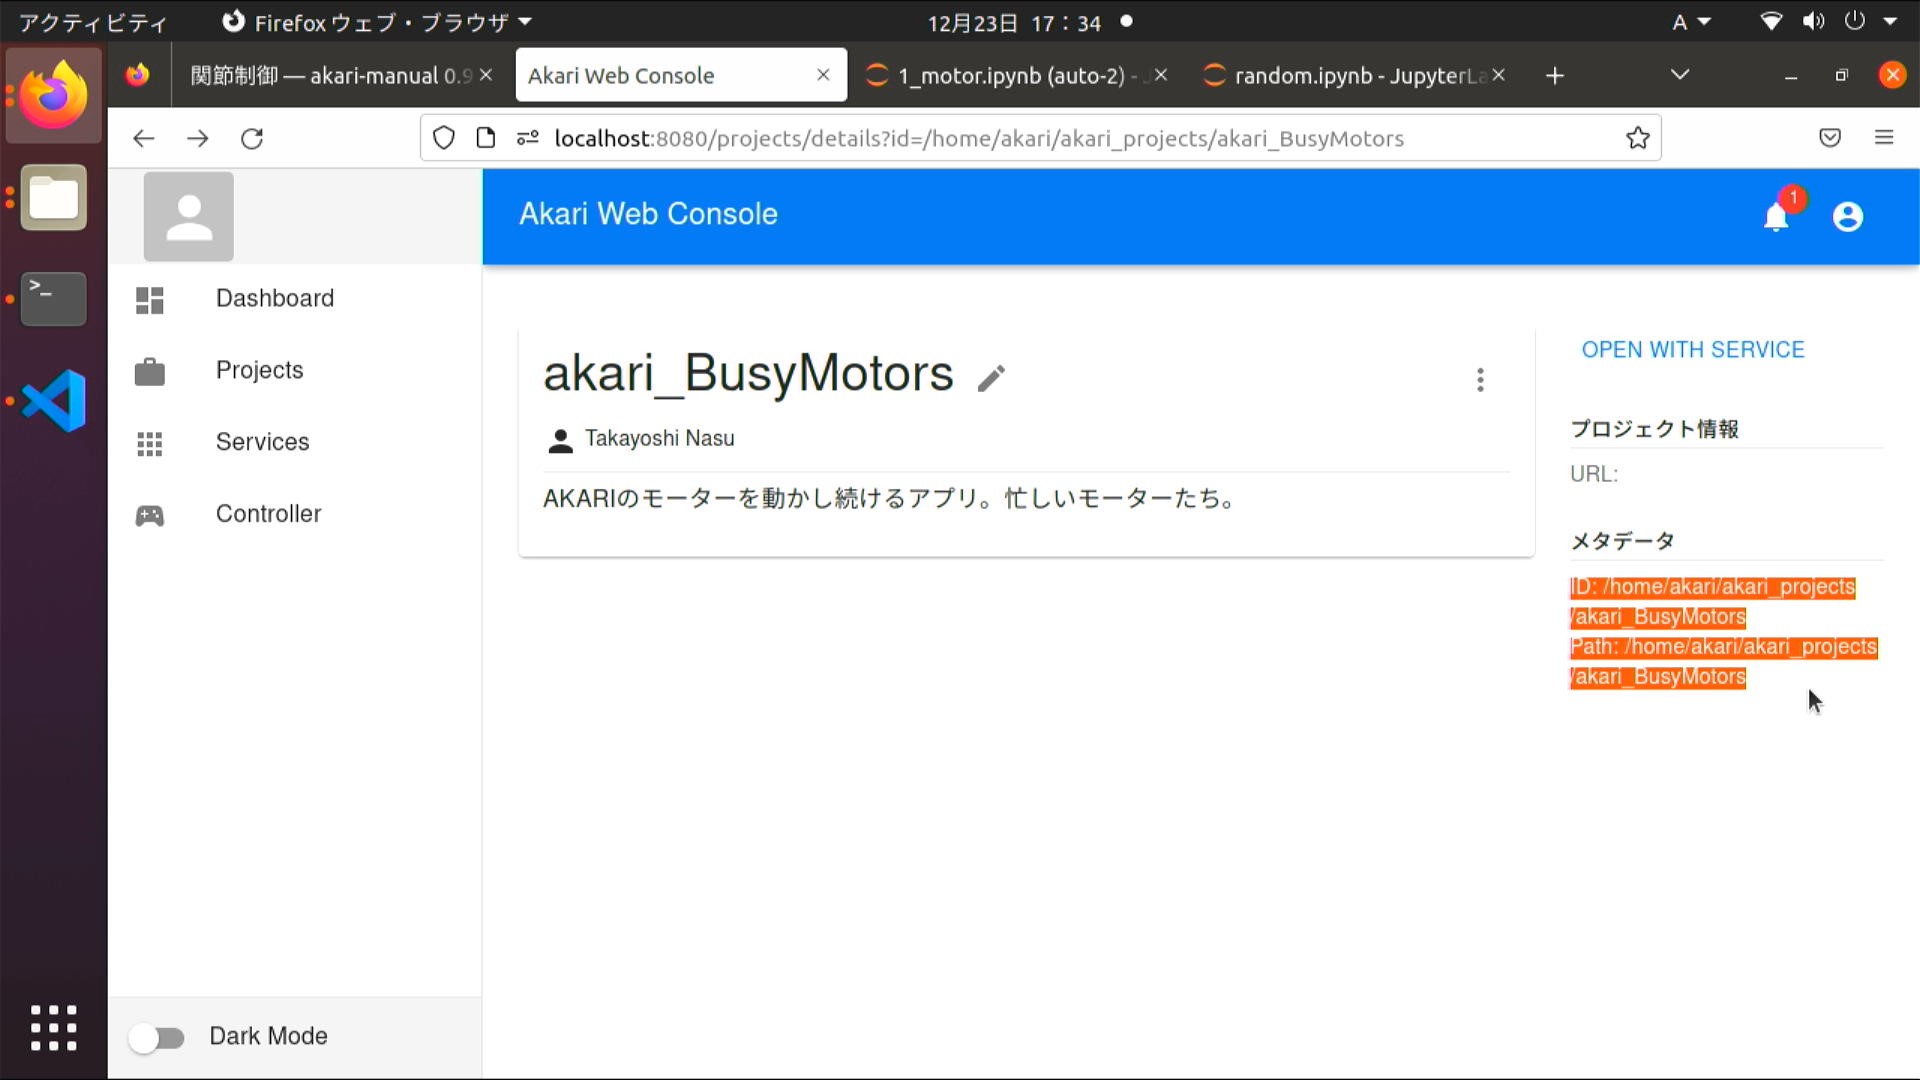Open the Firefox tab list chevron
Image resolution: width=1920 pixels, height=1080 pixels.
1680,74
